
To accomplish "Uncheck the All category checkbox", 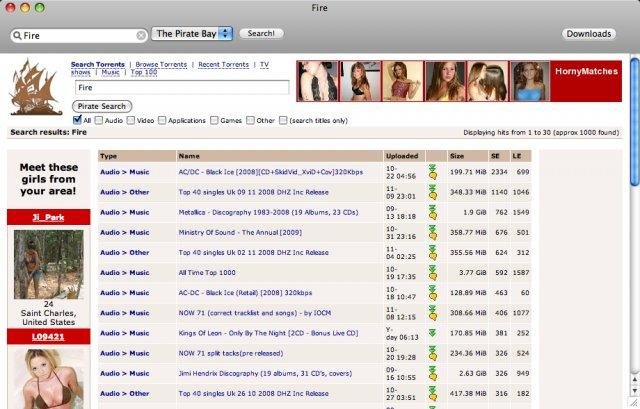I will (77, 120).
